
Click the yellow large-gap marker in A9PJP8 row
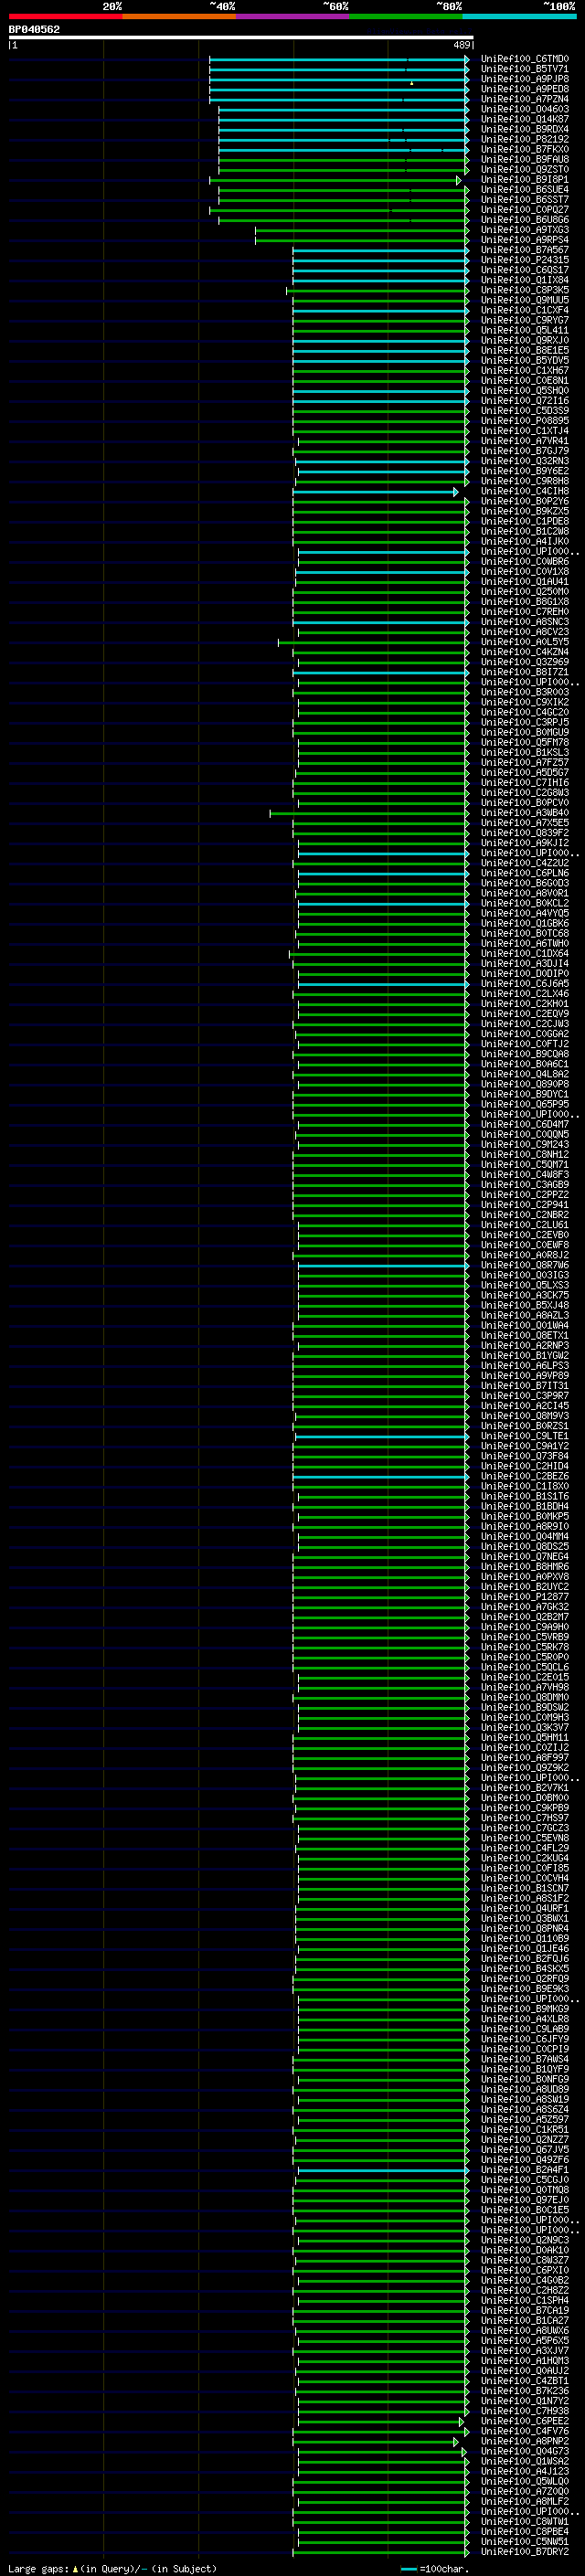coord(411,83)
